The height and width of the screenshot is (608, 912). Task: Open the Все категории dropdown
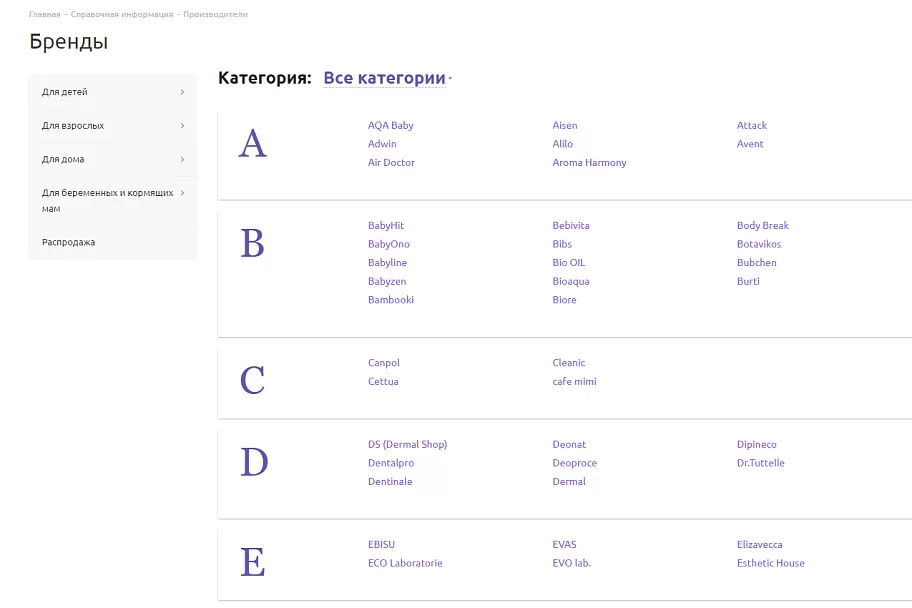[x=387, y=78]
